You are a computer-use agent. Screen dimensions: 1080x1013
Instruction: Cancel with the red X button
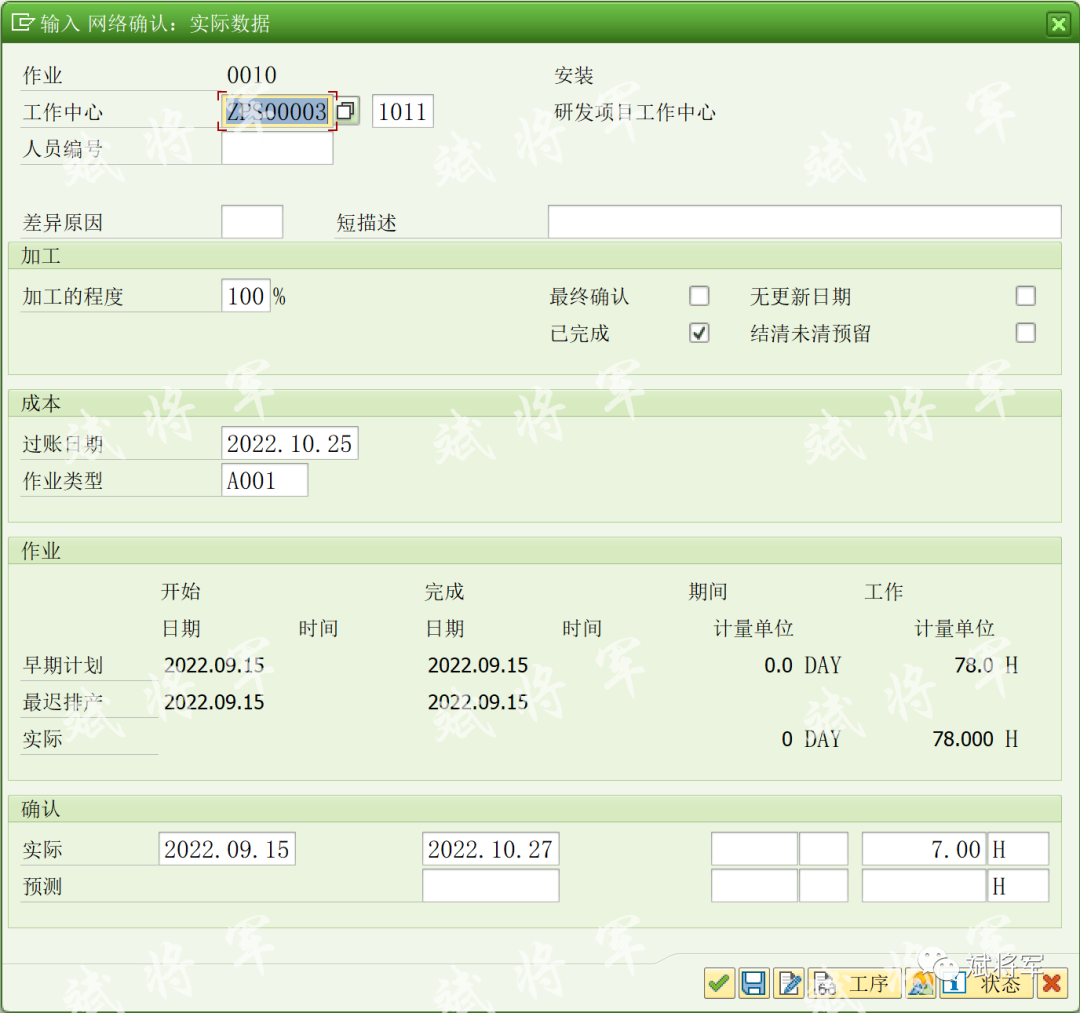tap(1051, 983)
